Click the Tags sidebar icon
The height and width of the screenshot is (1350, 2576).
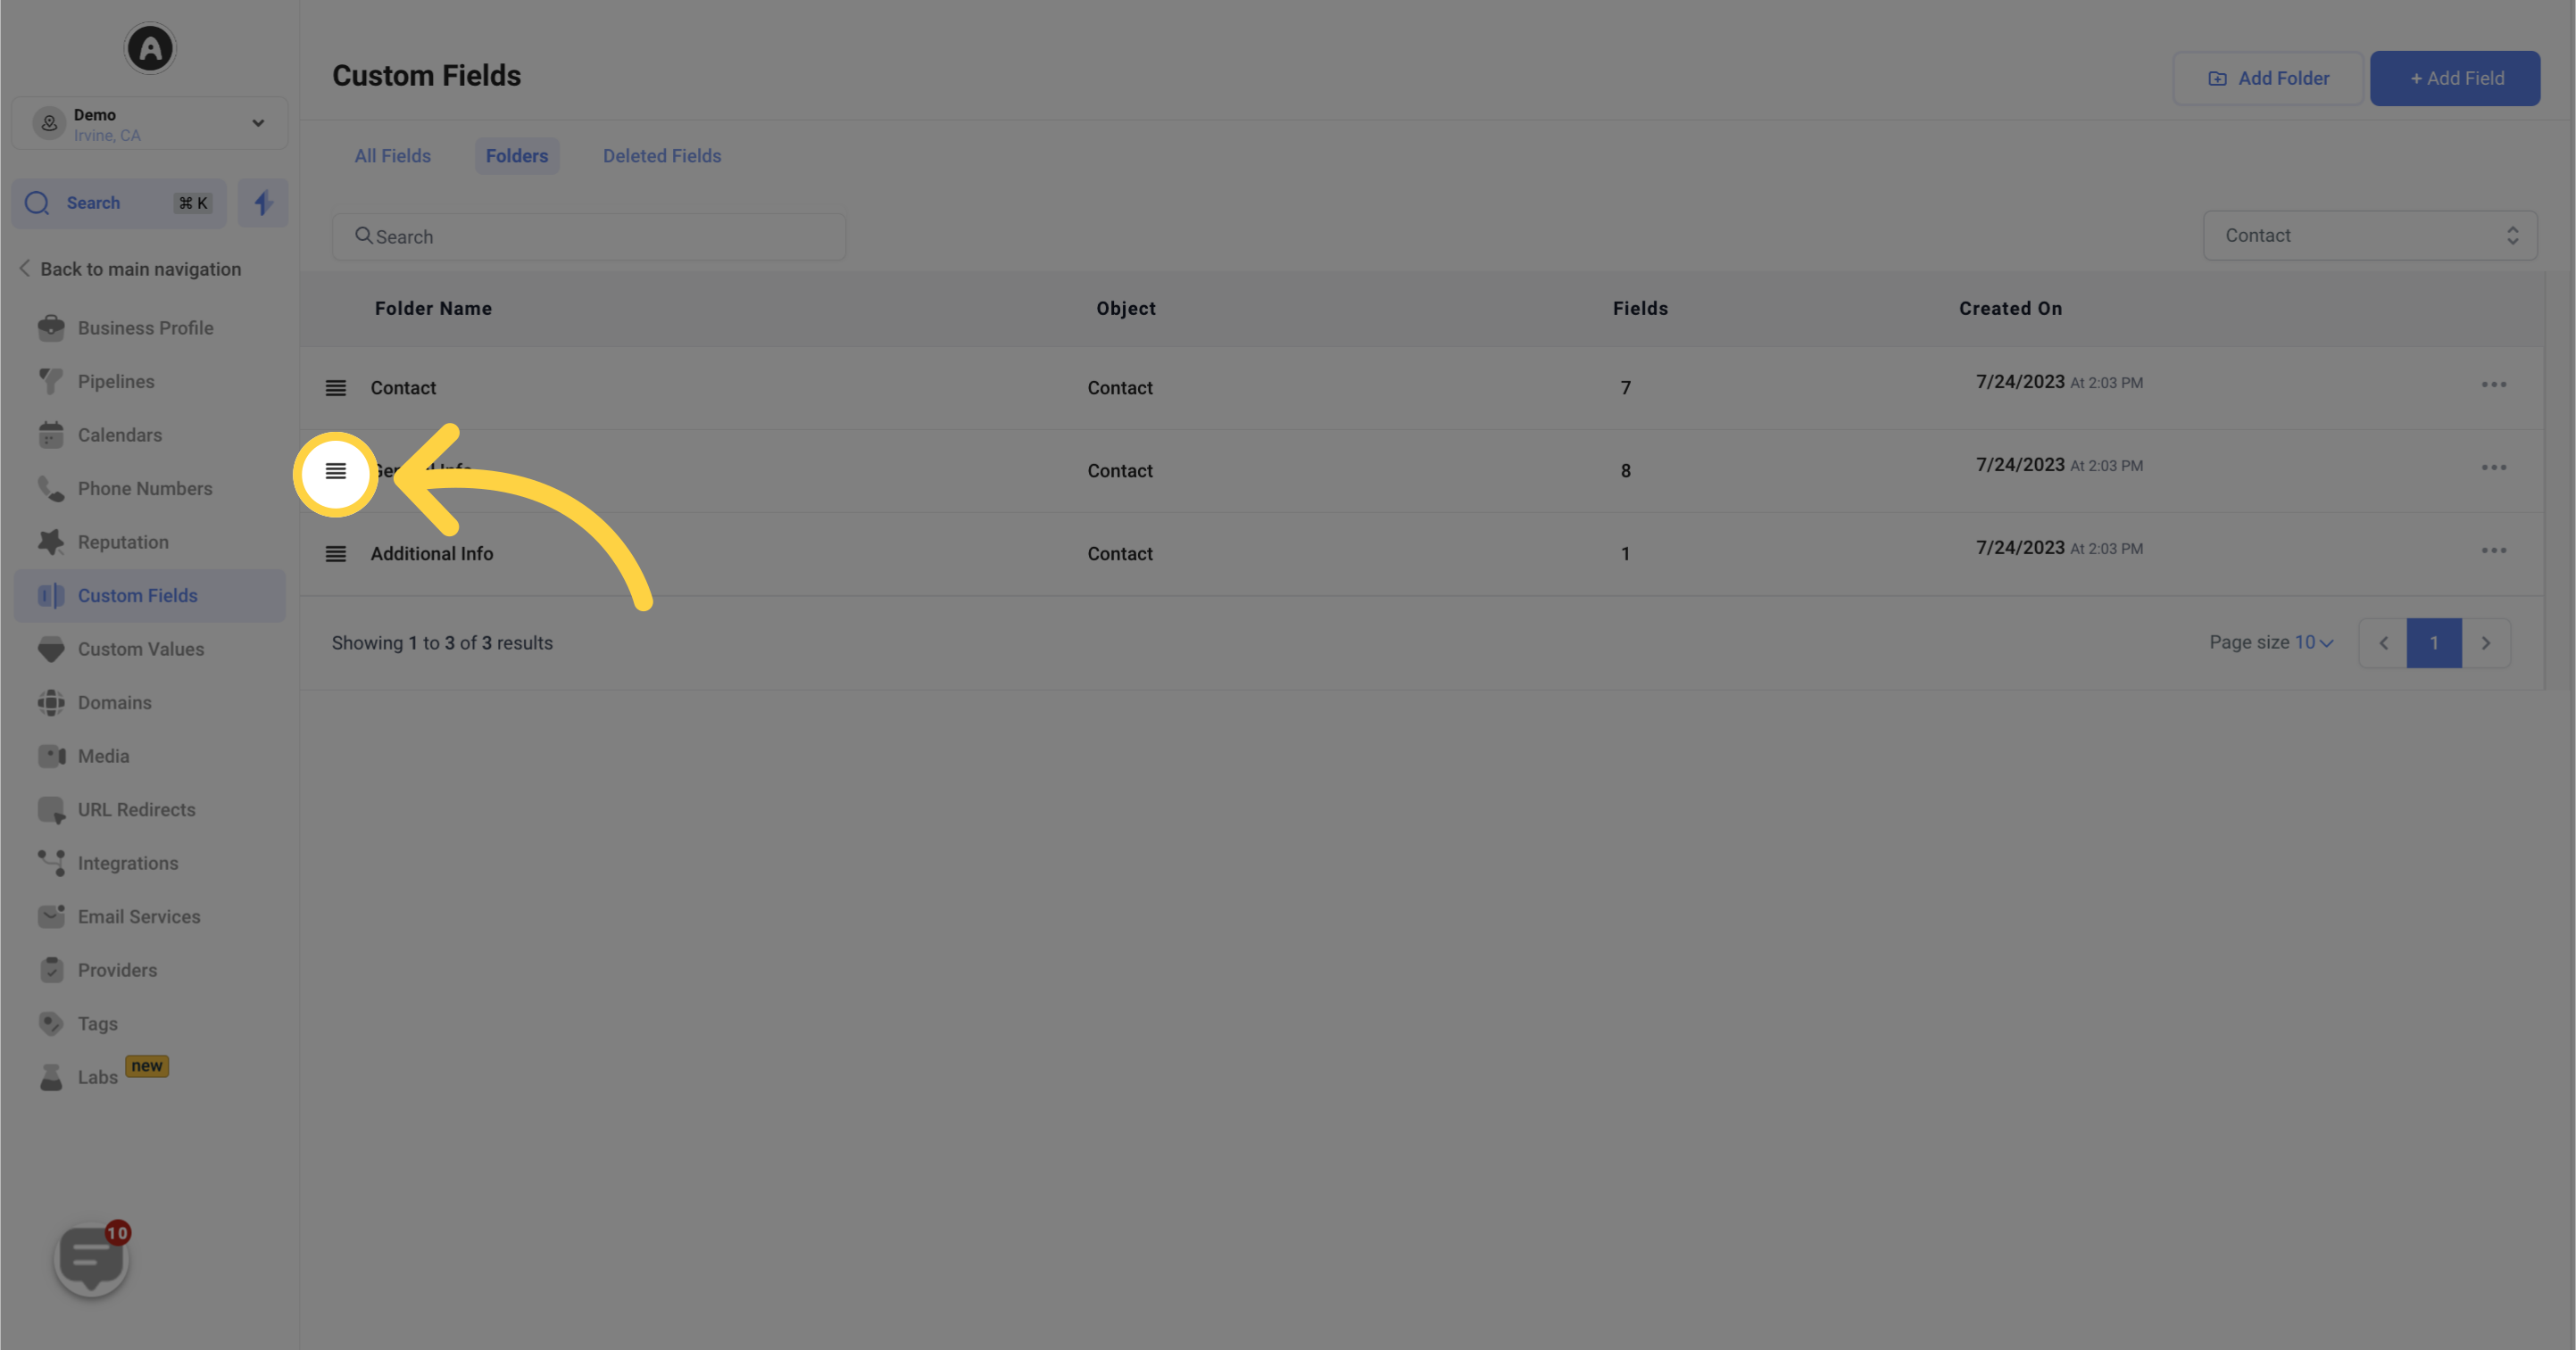pyautogui.click(x=49, y=1023)
